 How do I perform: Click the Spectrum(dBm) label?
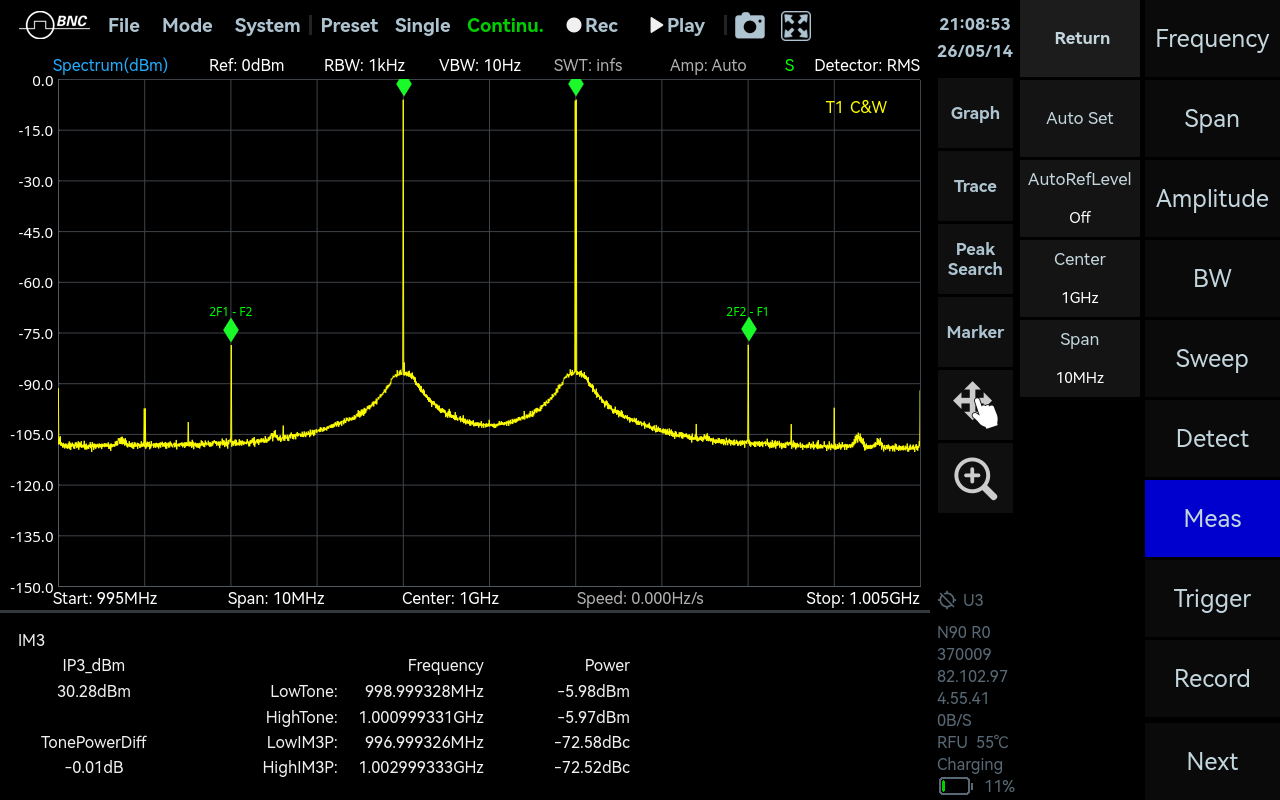pyautogui.click(x=110, y=65)
